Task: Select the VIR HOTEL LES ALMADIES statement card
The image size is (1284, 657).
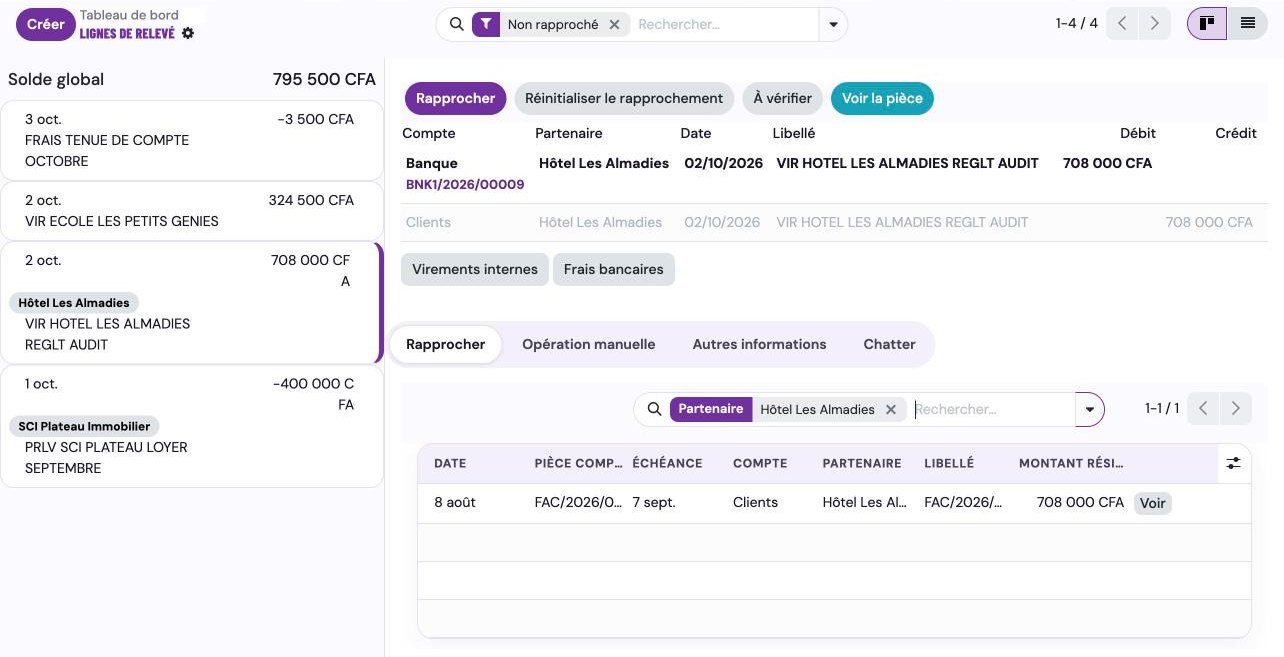Action: 191,302
